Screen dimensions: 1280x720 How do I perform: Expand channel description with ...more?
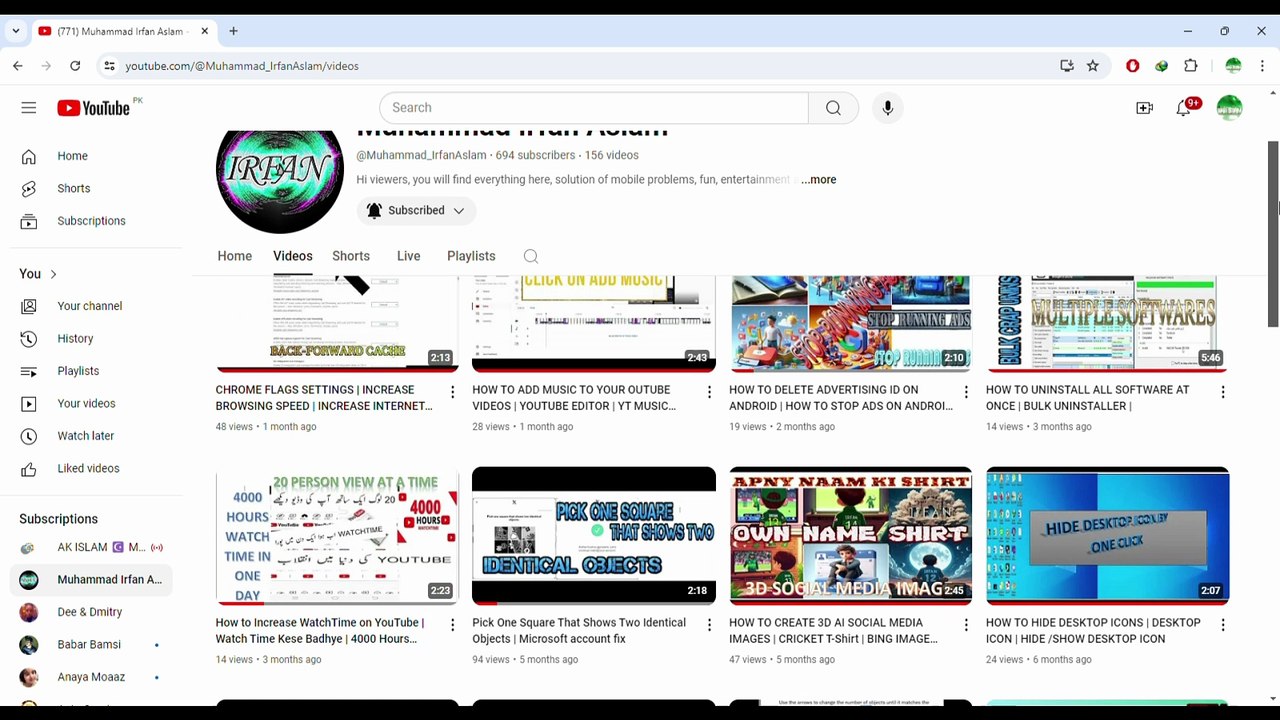click(818, 180)
